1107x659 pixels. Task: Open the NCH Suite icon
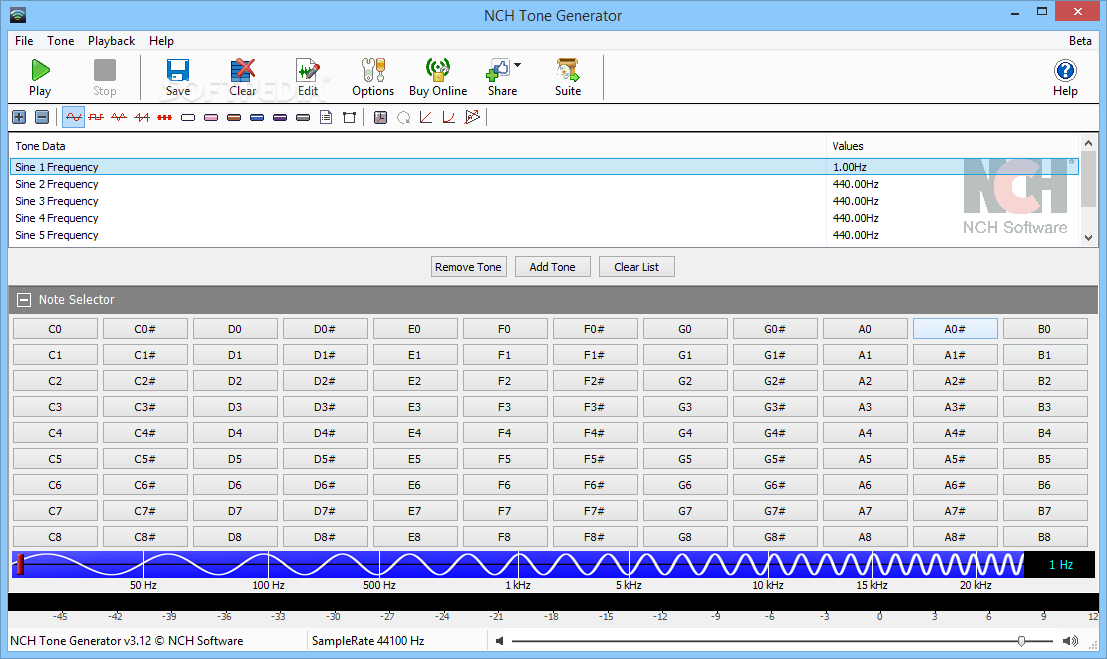[568, 77]
